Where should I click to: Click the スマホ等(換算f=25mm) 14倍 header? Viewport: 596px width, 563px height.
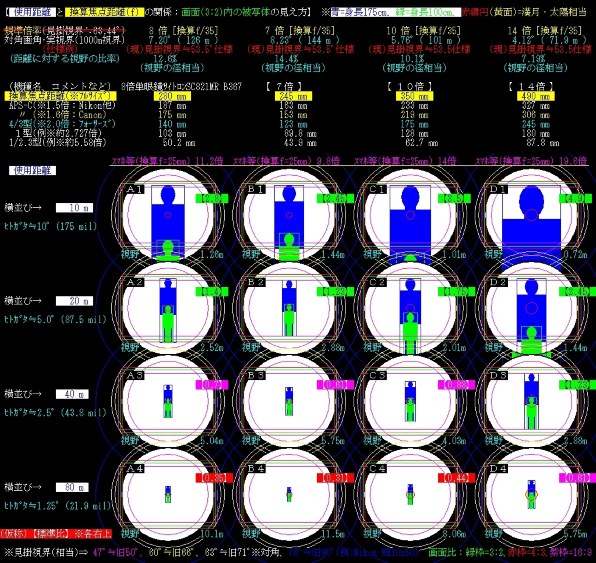tap(405, 161)
